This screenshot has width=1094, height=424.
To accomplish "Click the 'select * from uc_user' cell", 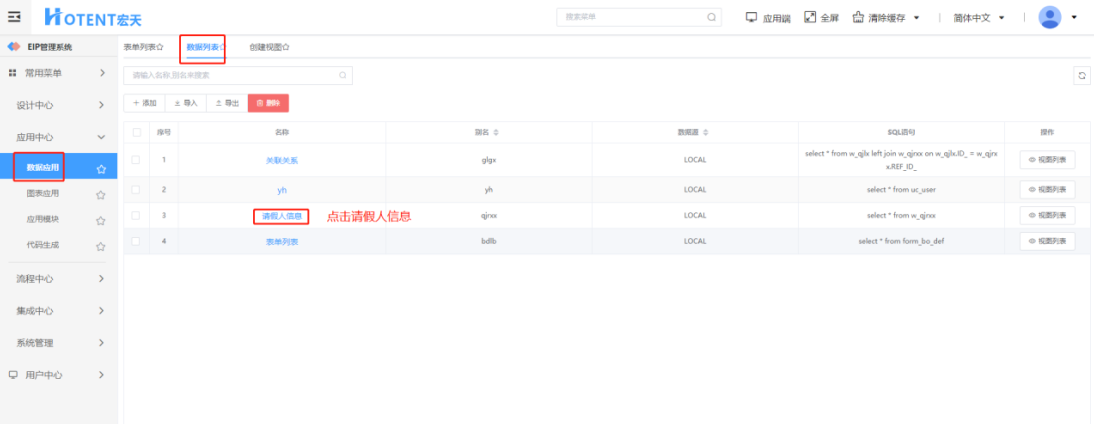I will 901,189.
